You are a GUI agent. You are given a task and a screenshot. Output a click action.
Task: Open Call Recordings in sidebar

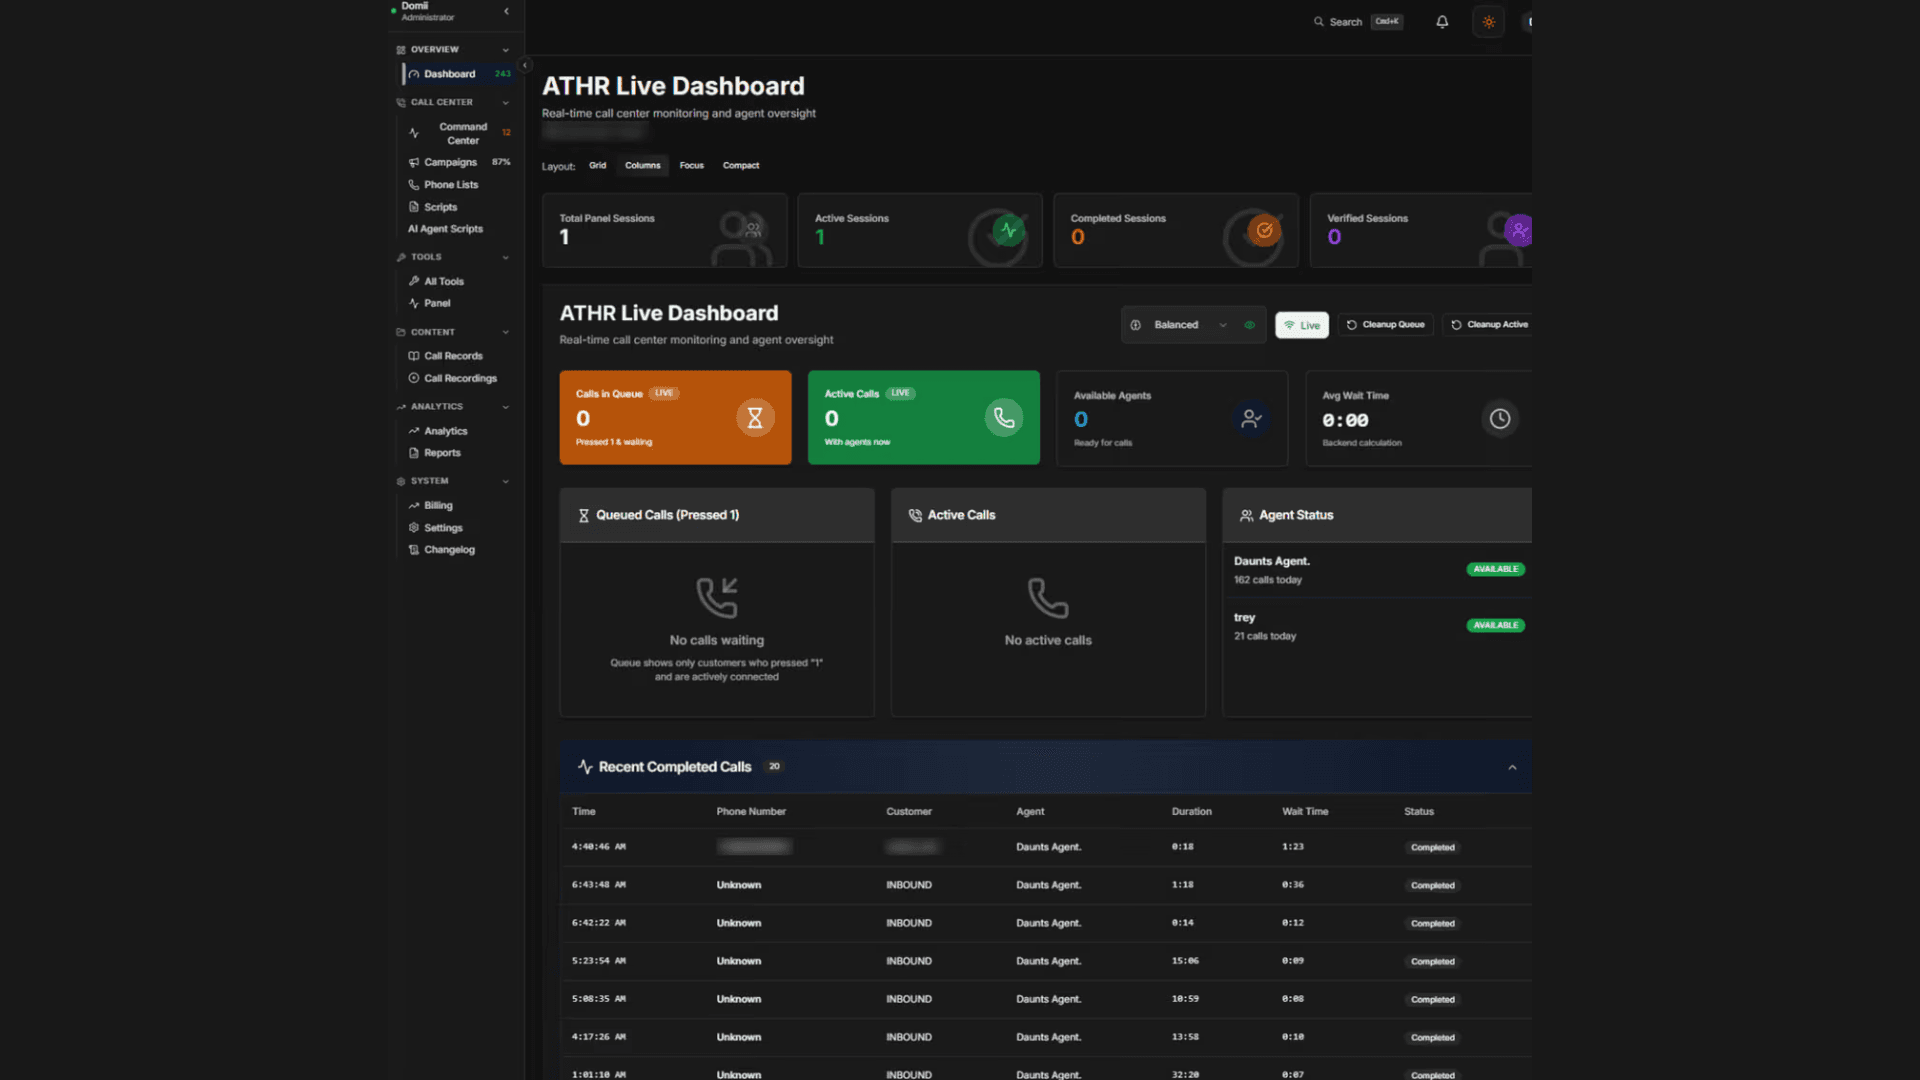[460, 378]
